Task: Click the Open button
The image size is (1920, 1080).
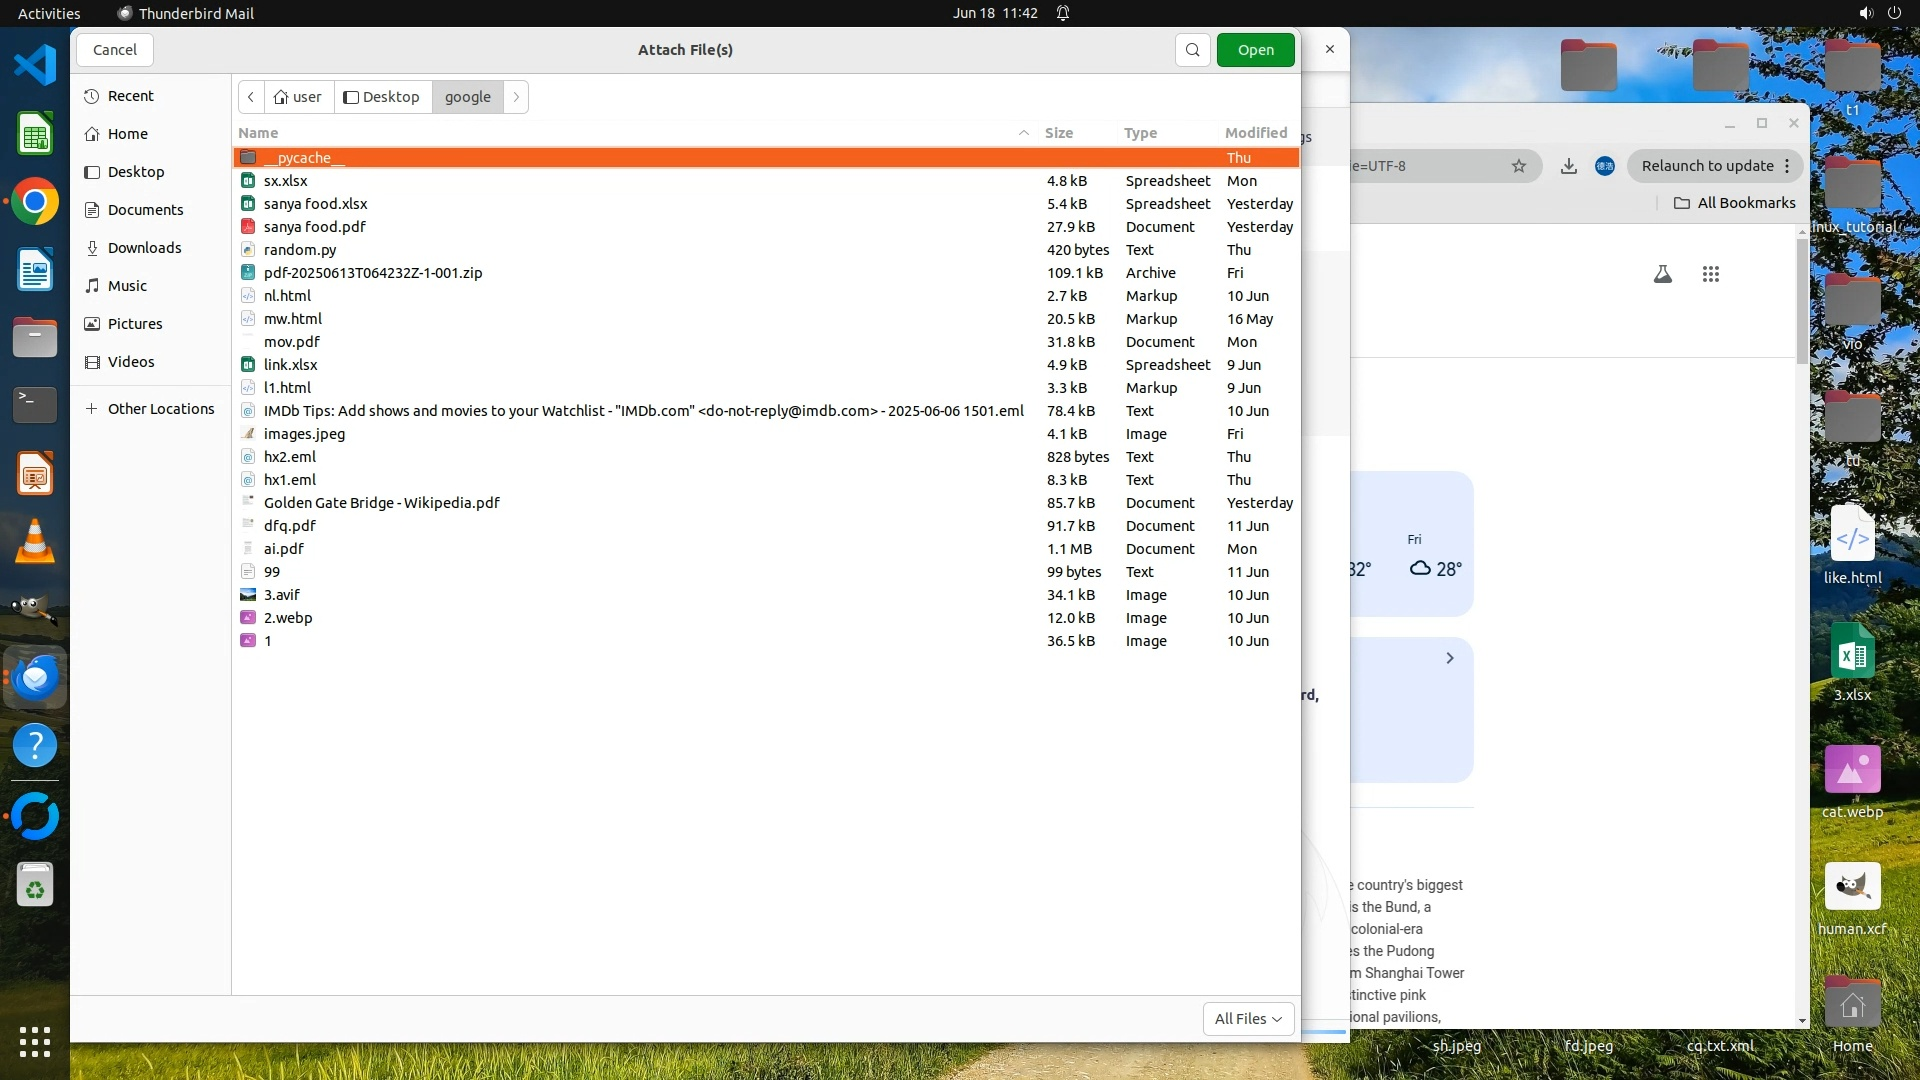Action: [x=1255, y=50]
